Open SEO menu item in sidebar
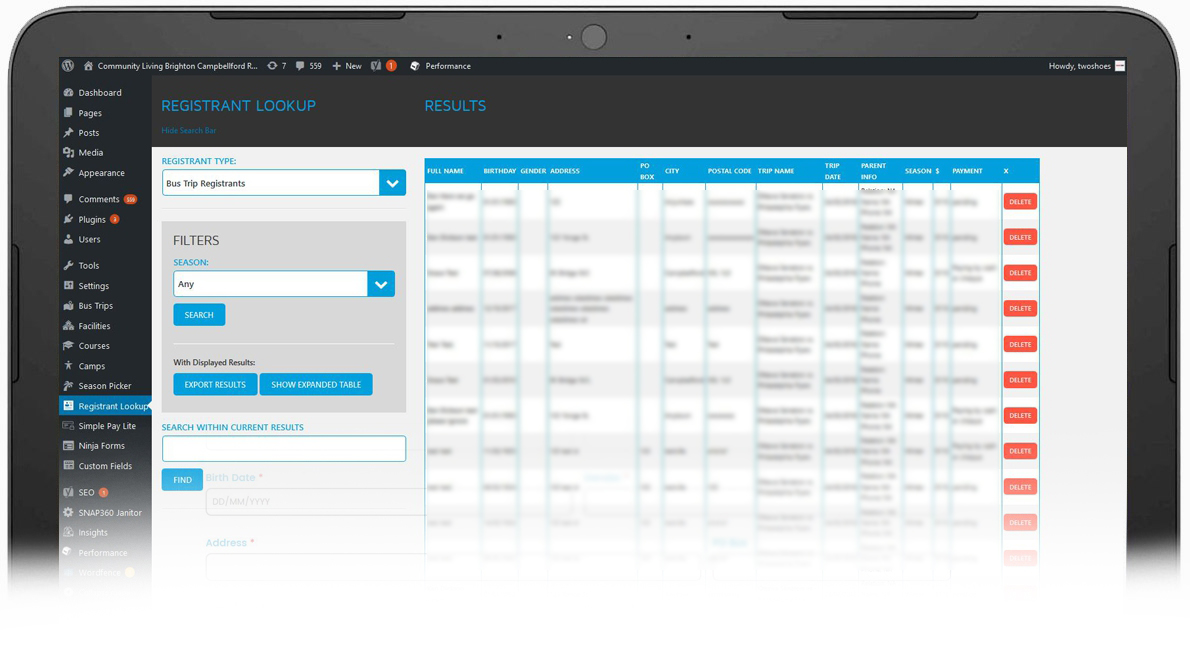This screenshot has width=1190, height=661. [86, 493]
